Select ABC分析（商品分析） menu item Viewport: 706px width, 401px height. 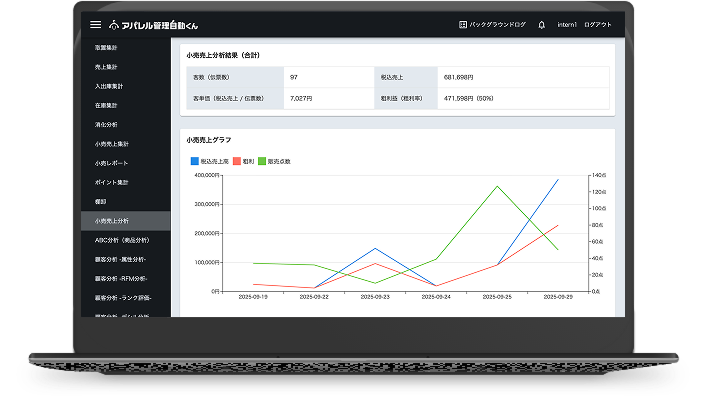coord(121,240)
